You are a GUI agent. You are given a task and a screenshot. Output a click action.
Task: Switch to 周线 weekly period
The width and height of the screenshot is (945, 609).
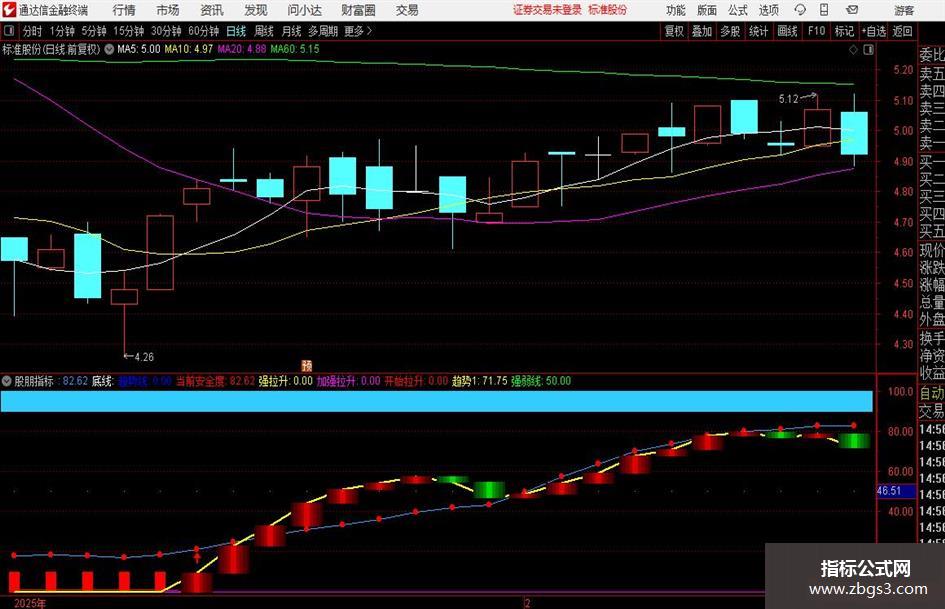pyautogui.click(x=263, y=31)
